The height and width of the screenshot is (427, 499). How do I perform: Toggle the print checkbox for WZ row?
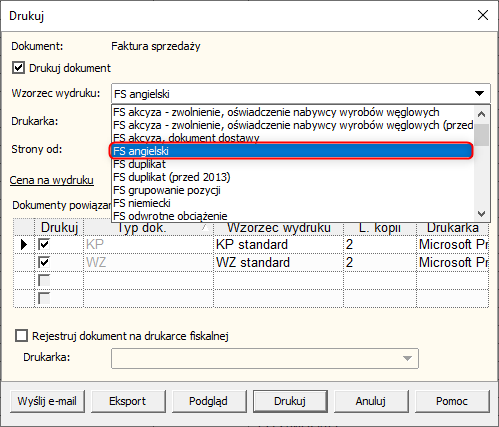click(x=44, y=262)
